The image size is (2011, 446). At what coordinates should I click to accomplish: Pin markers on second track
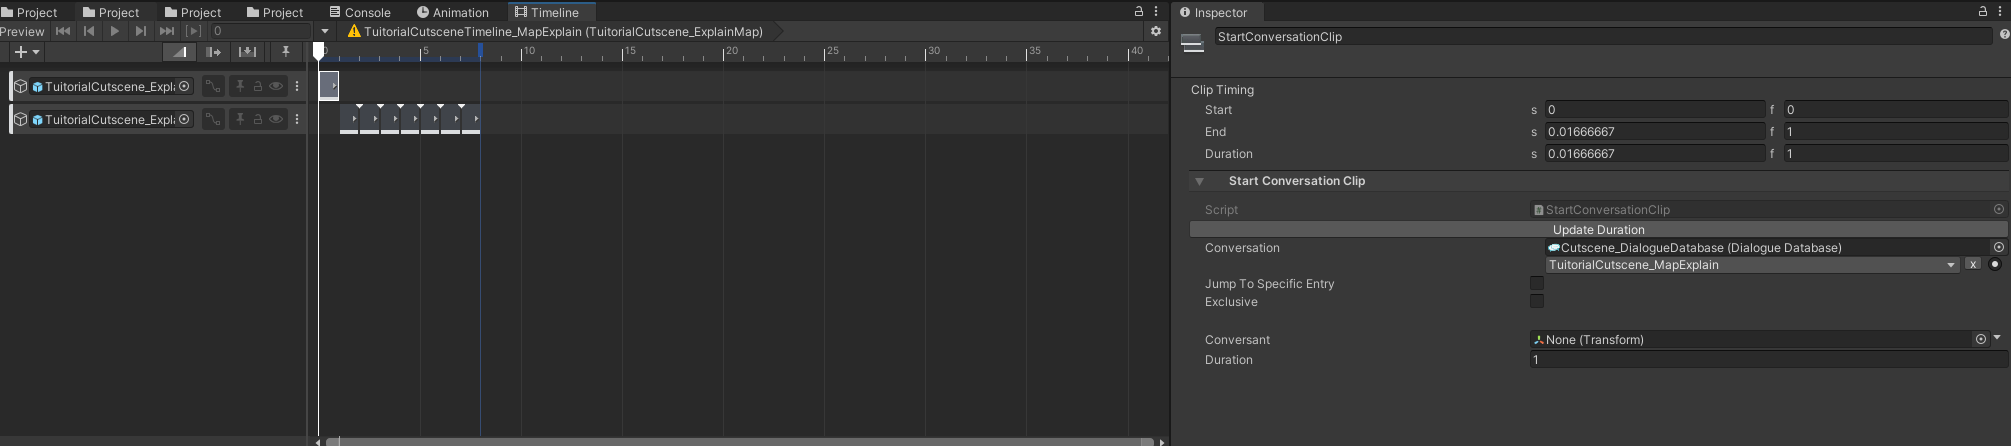click(x=240, y=119)
